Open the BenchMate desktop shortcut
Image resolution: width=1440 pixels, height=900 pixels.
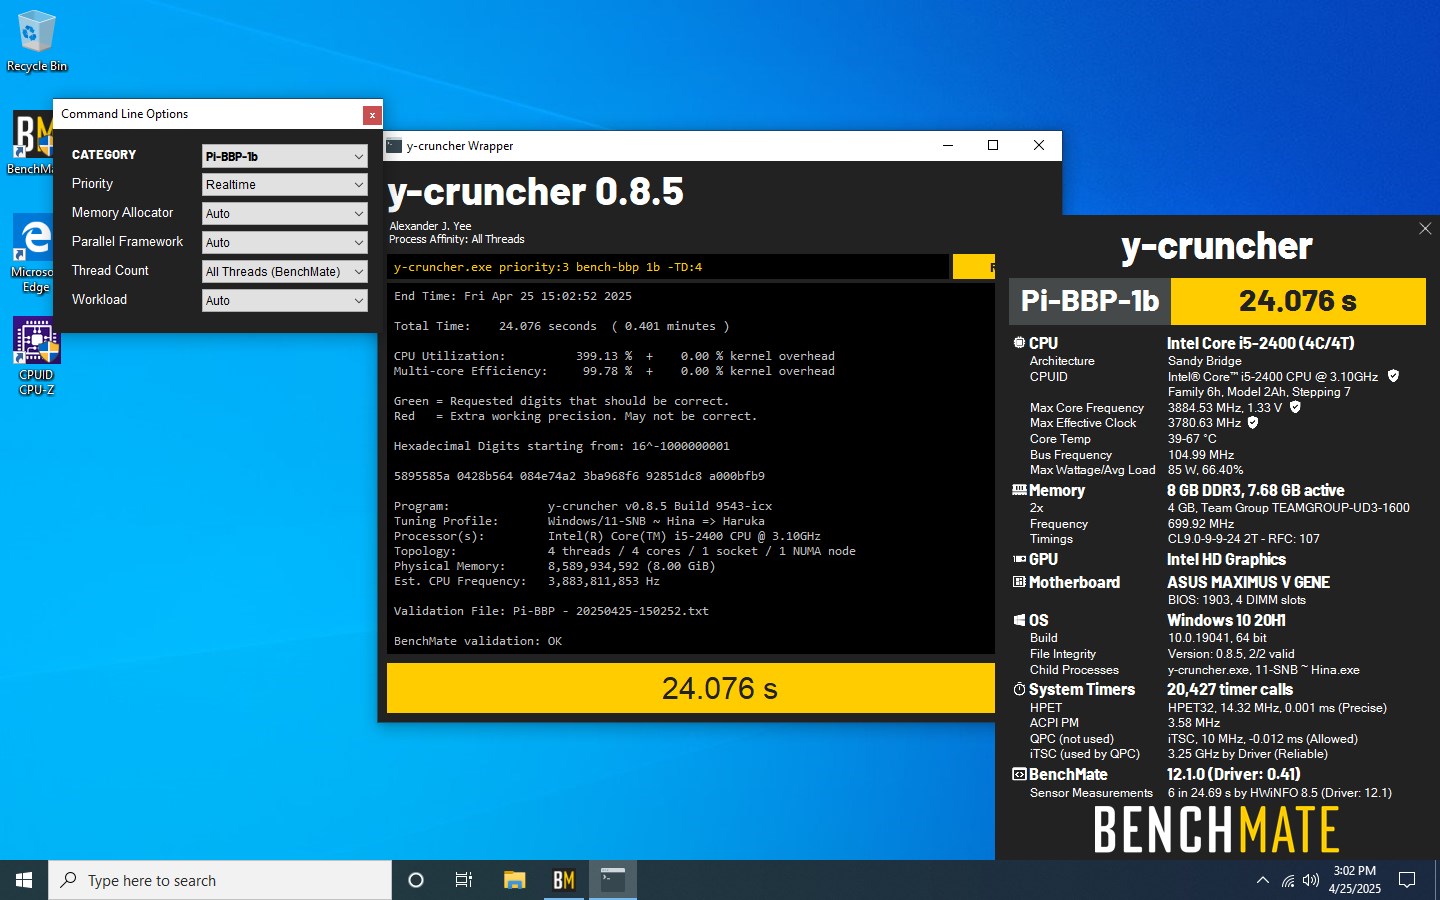tap(32, 143)
